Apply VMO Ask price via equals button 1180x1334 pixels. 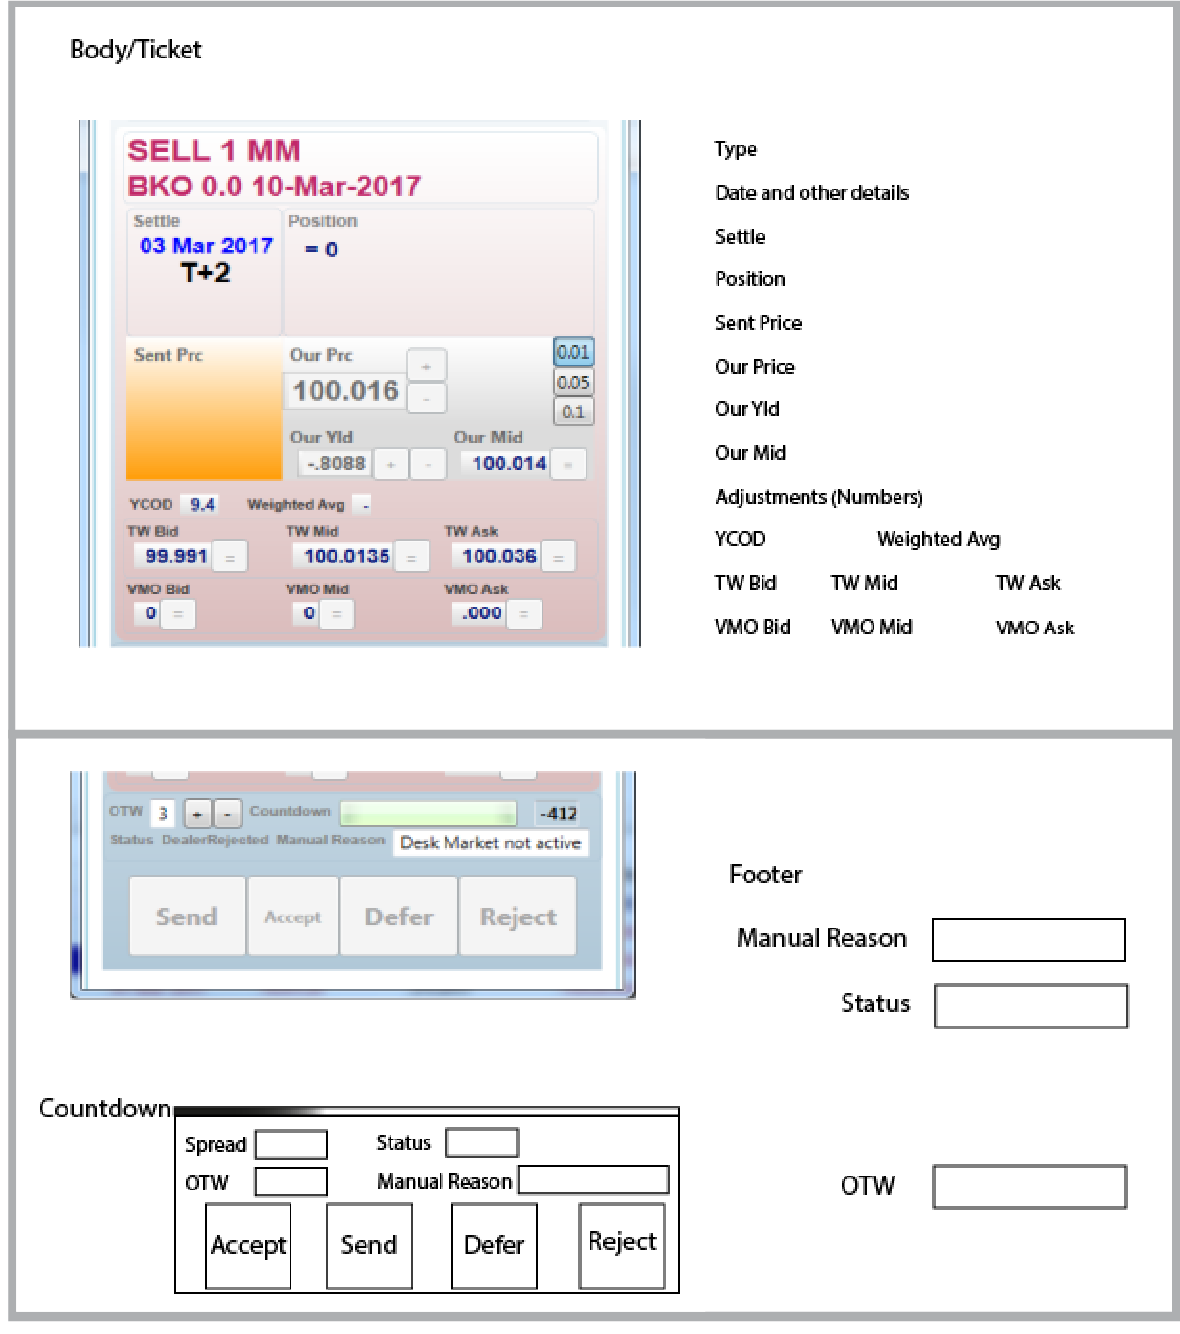click(523, 614)
